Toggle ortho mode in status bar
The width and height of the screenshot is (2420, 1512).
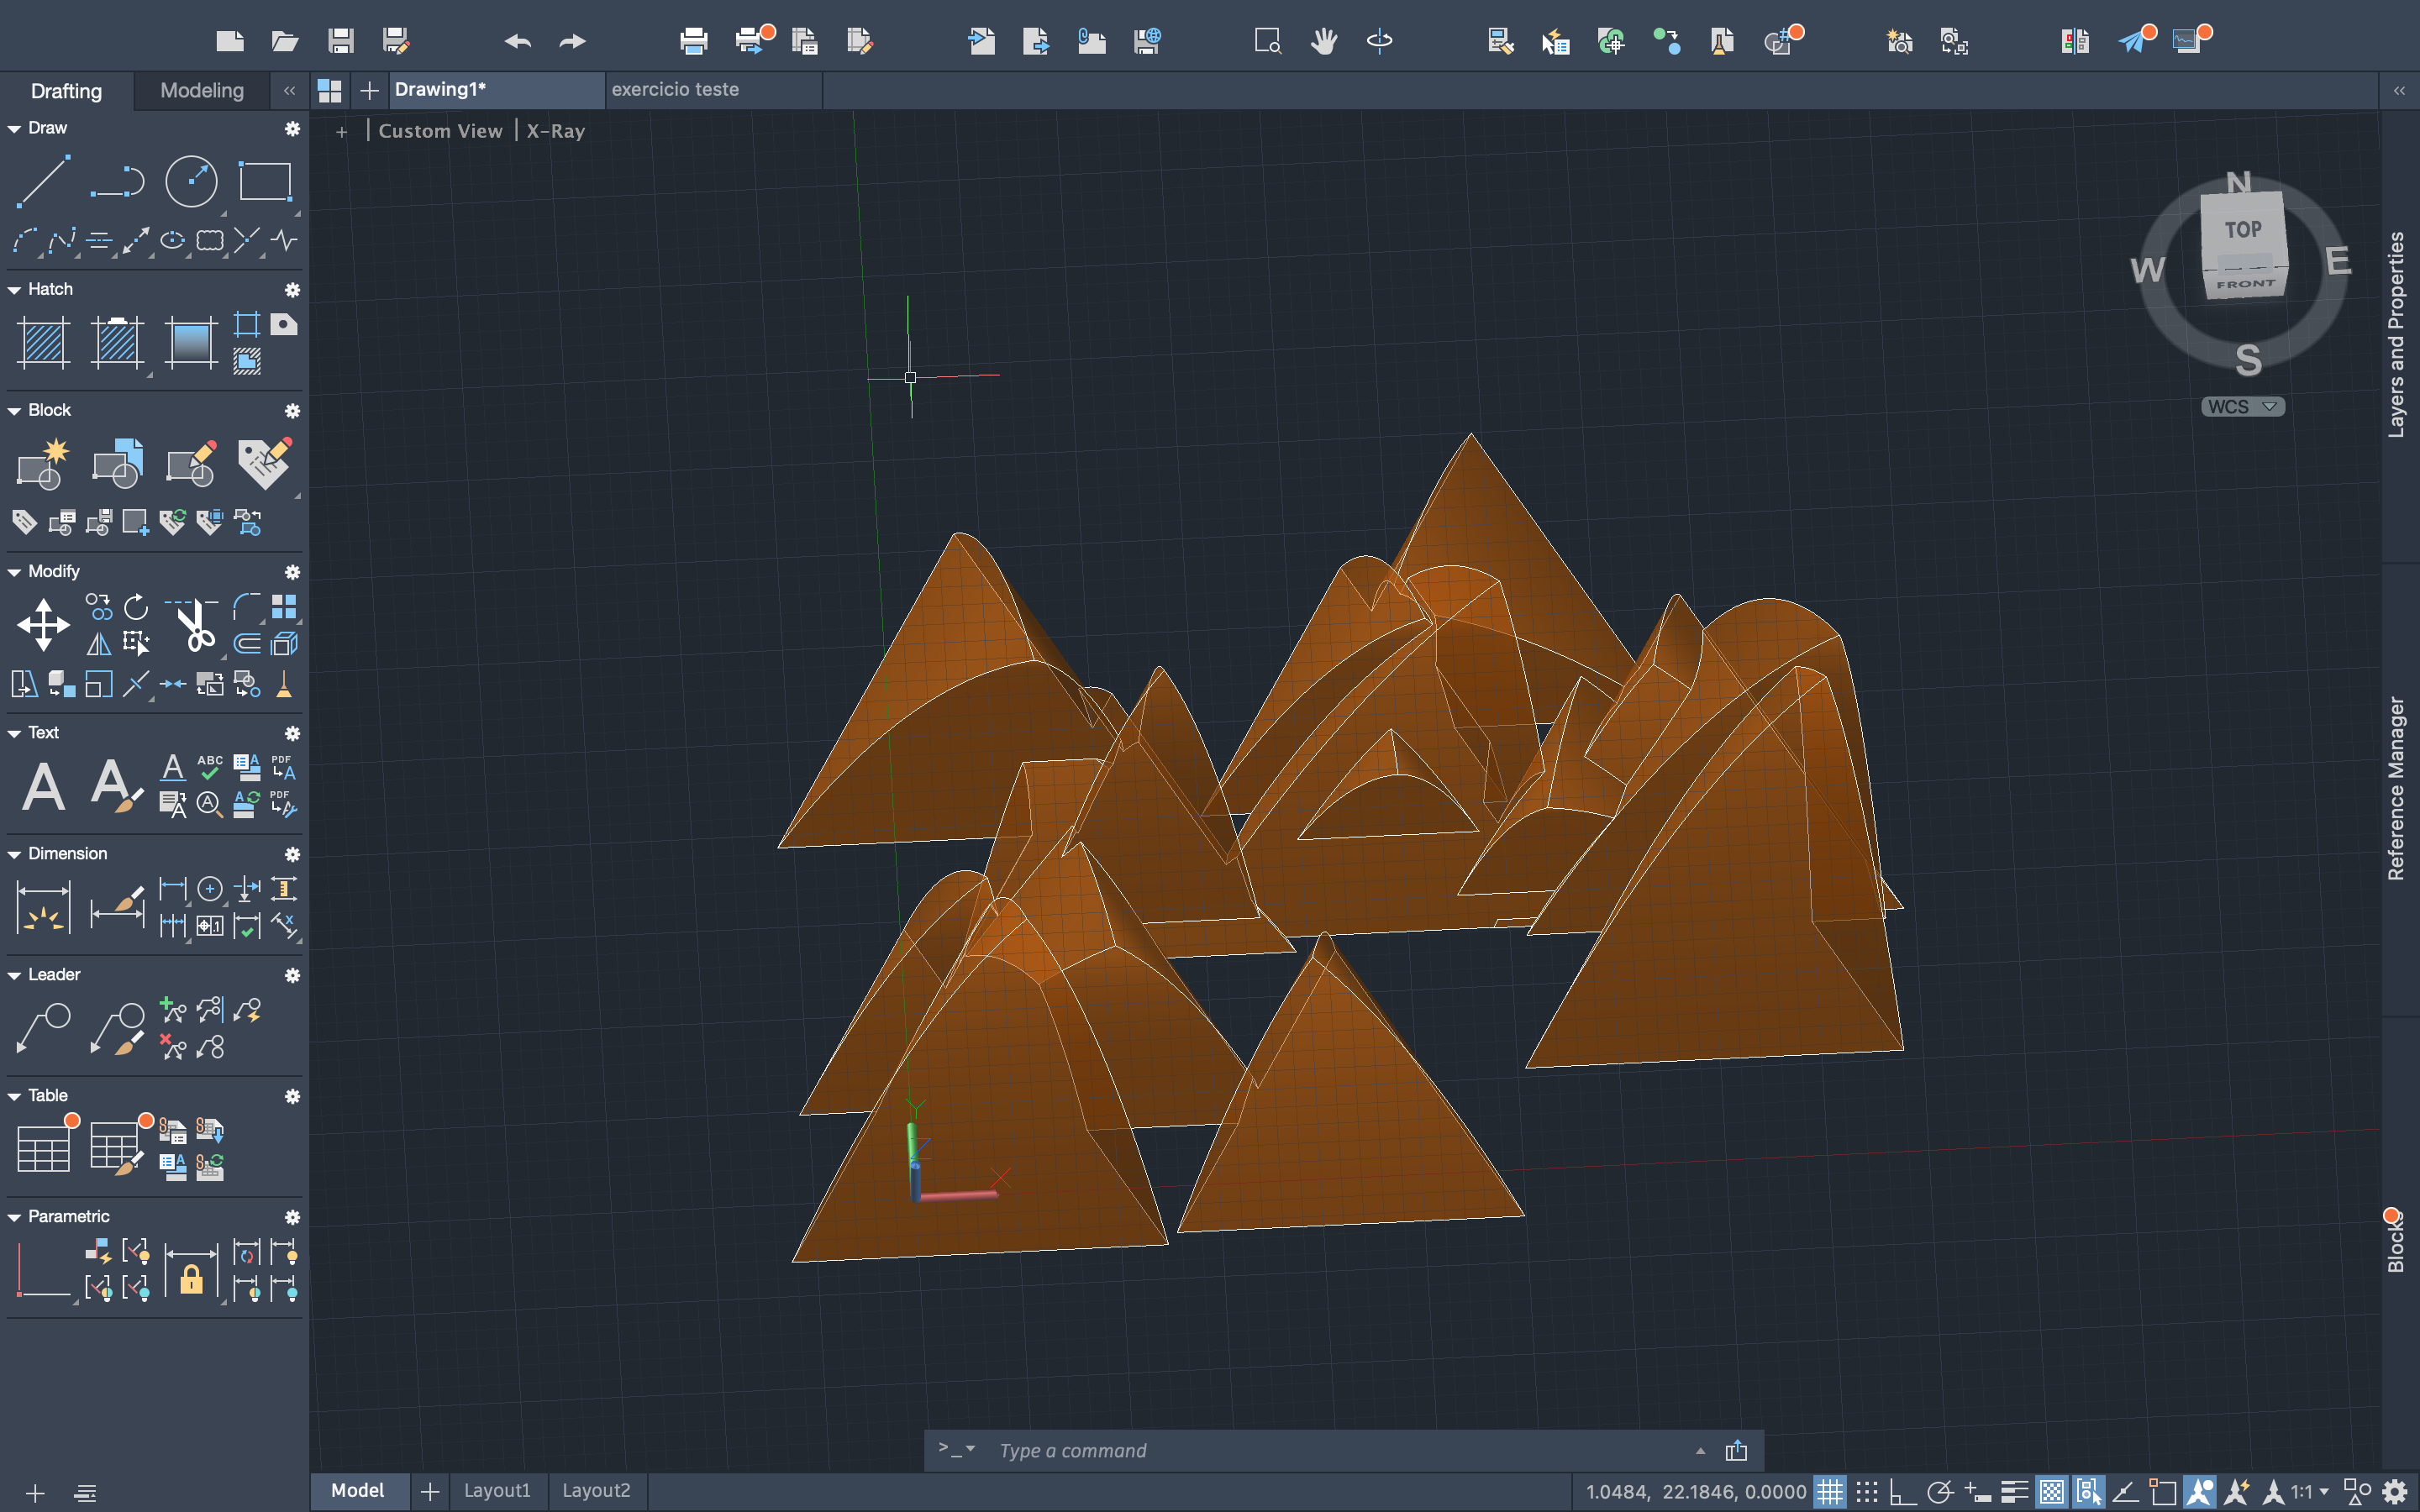click(1902, 1492)
